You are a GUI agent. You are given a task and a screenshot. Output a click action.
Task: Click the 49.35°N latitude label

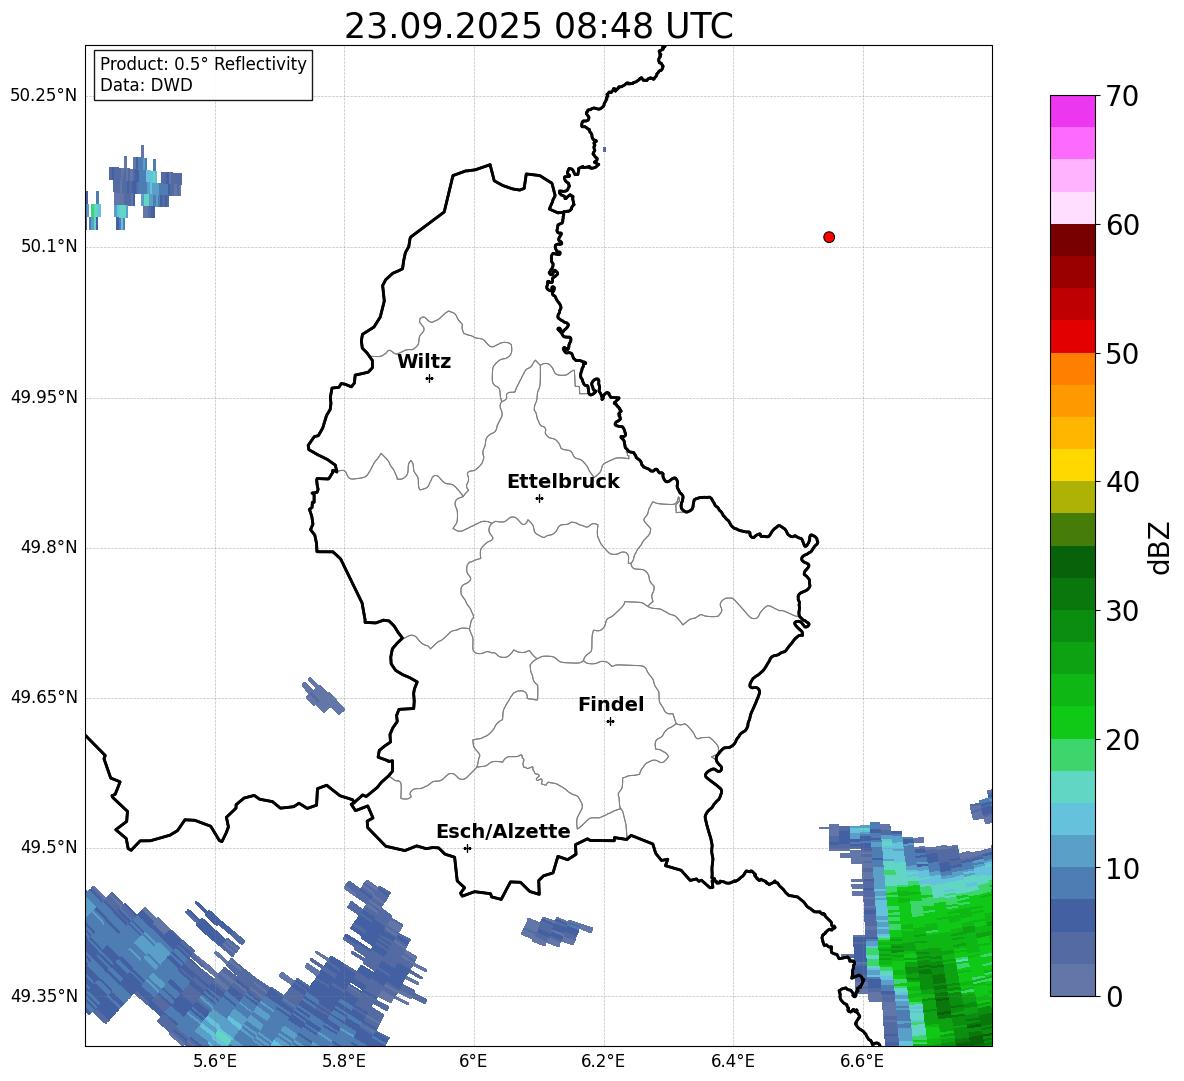44,996
